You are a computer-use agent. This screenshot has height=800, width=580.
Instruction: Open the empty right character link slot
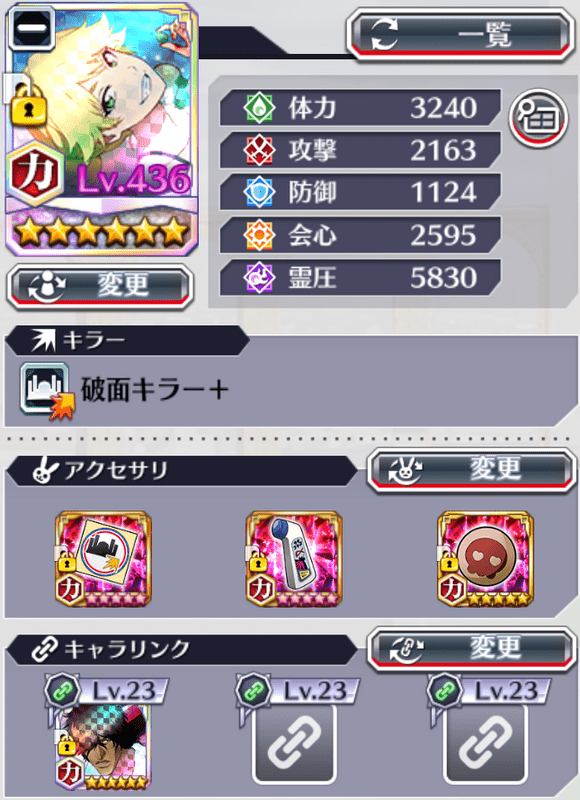[485, 743]
